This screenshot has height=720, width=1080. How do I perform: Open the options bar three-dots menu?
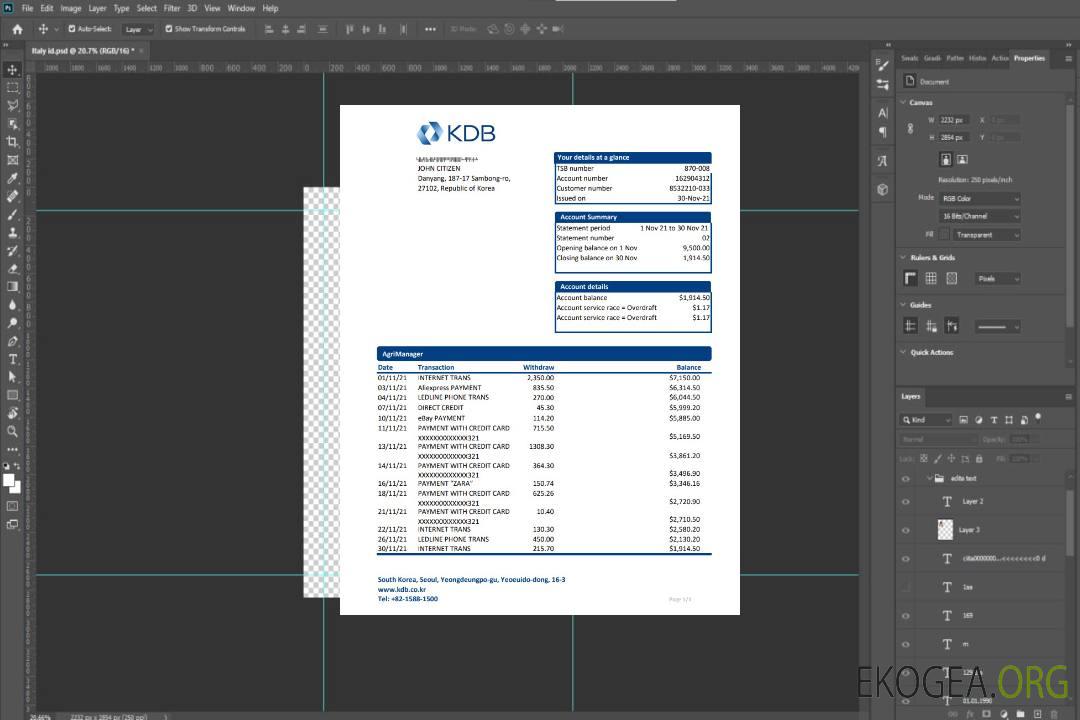430,29
